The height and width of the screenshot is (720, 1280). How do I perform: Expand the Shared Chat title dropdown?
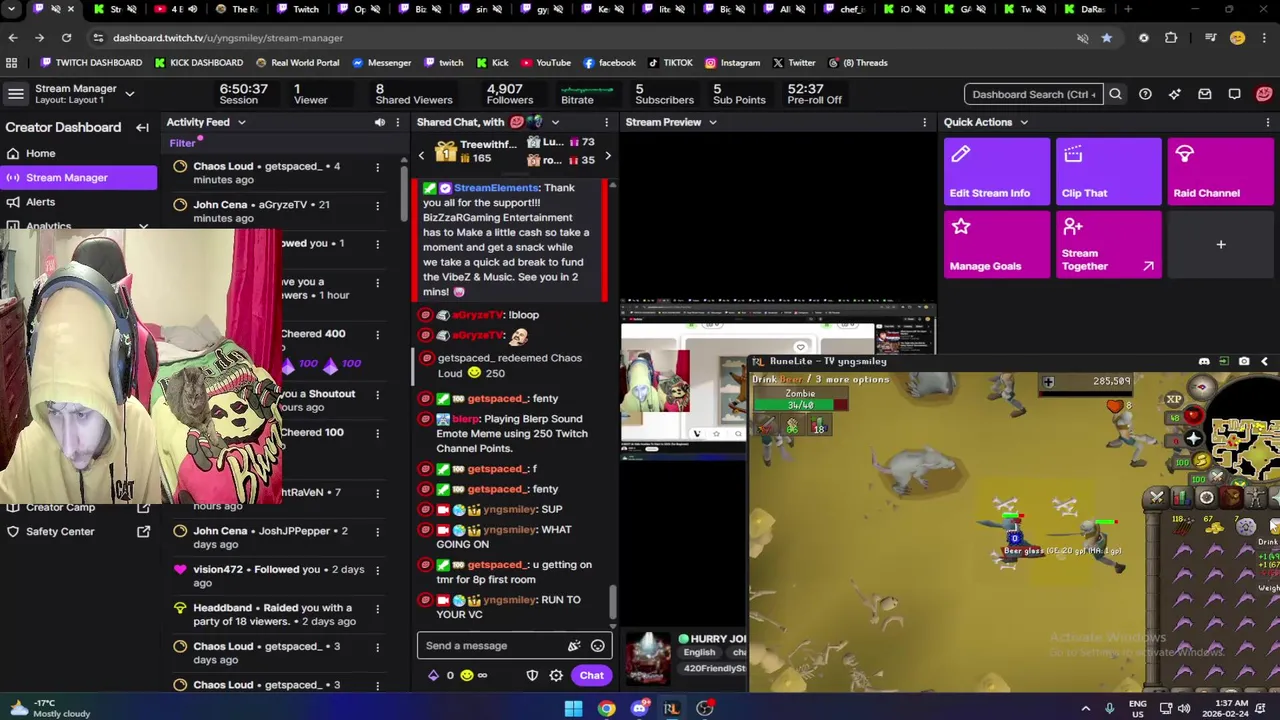click(x=555, y=122)
